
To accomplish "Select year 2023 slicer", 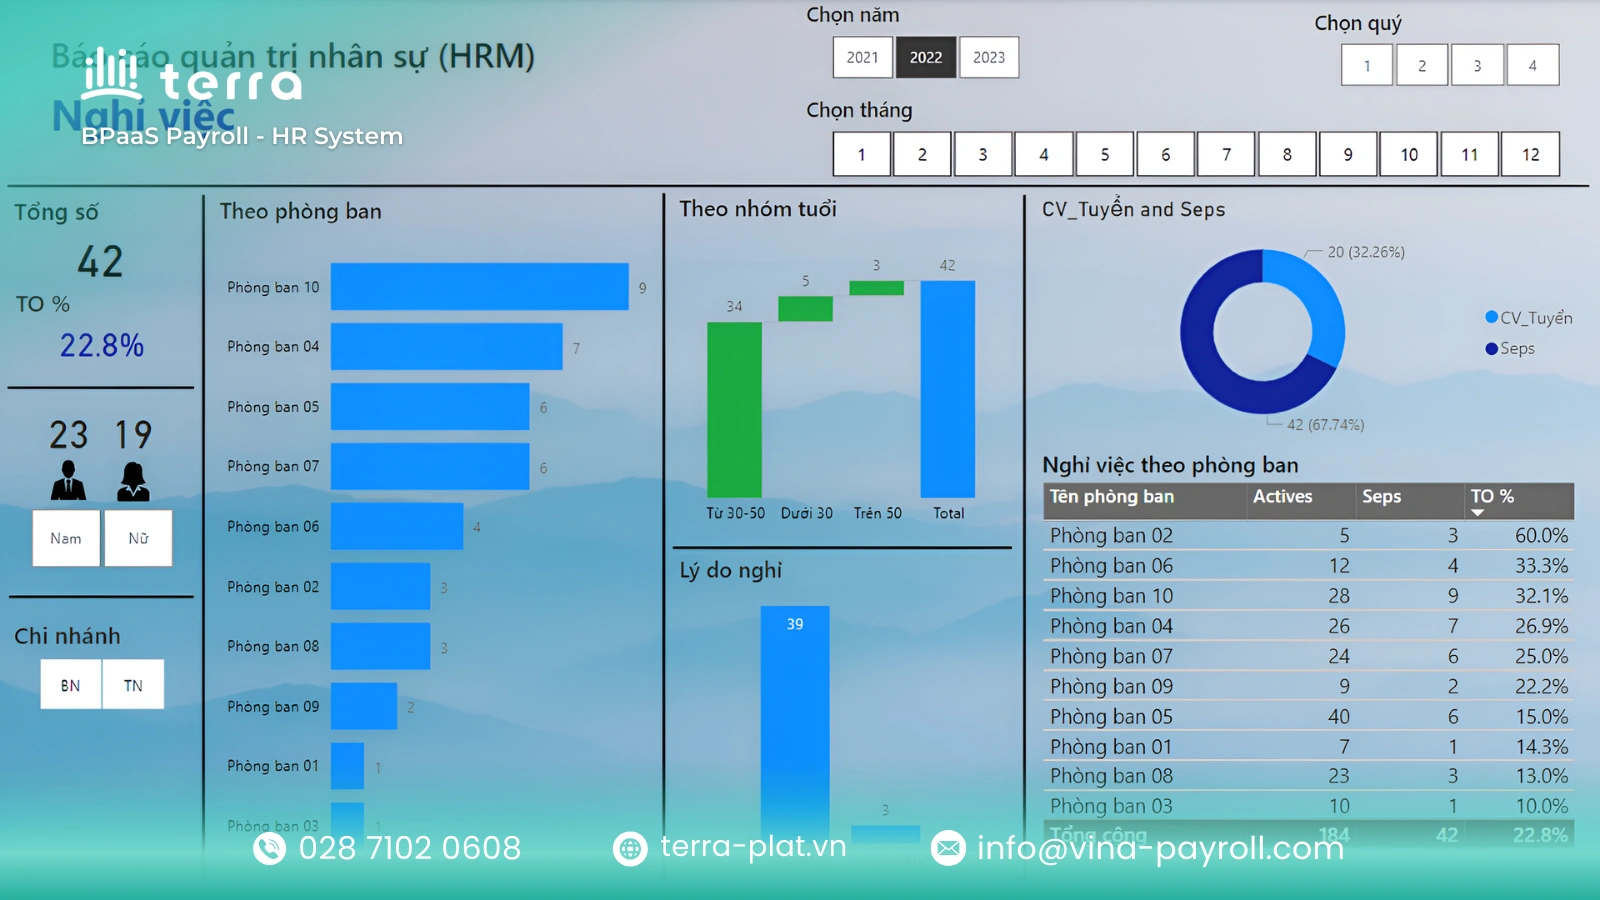I will pos(989,57).
